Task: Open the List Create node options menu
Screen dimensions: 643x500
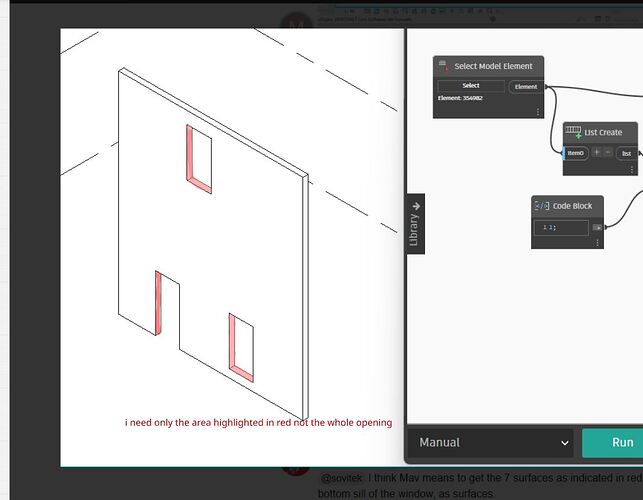Action: tap(632, 169)
